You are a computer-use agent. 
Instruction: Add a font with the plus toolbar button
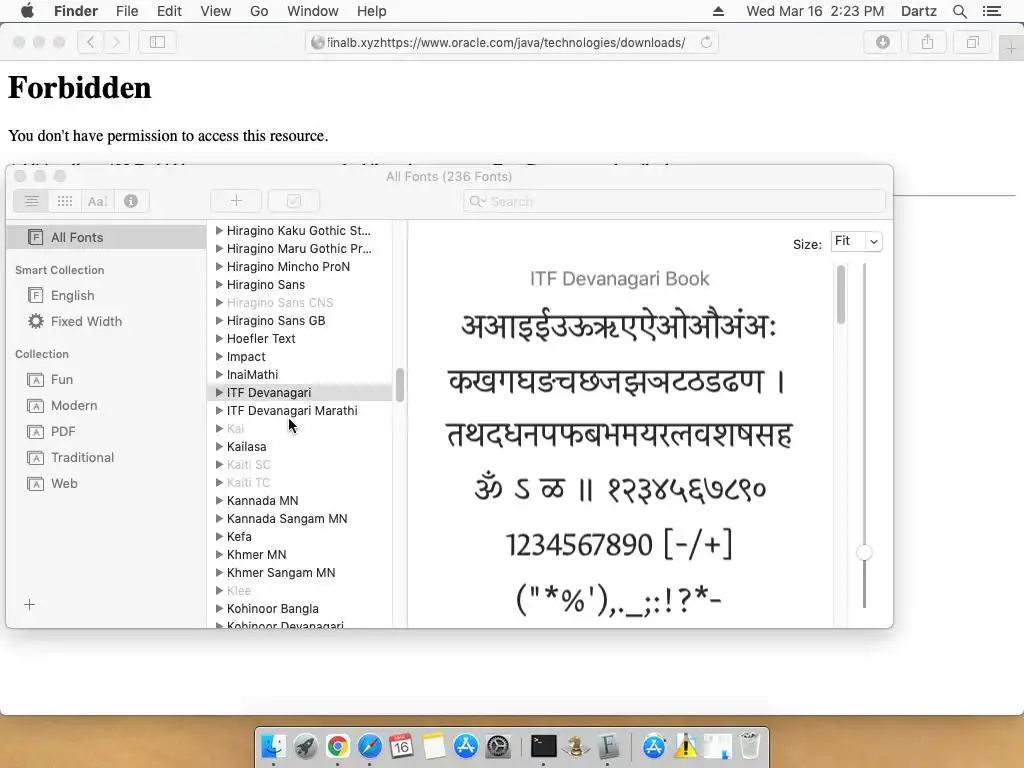coord(236,201)
